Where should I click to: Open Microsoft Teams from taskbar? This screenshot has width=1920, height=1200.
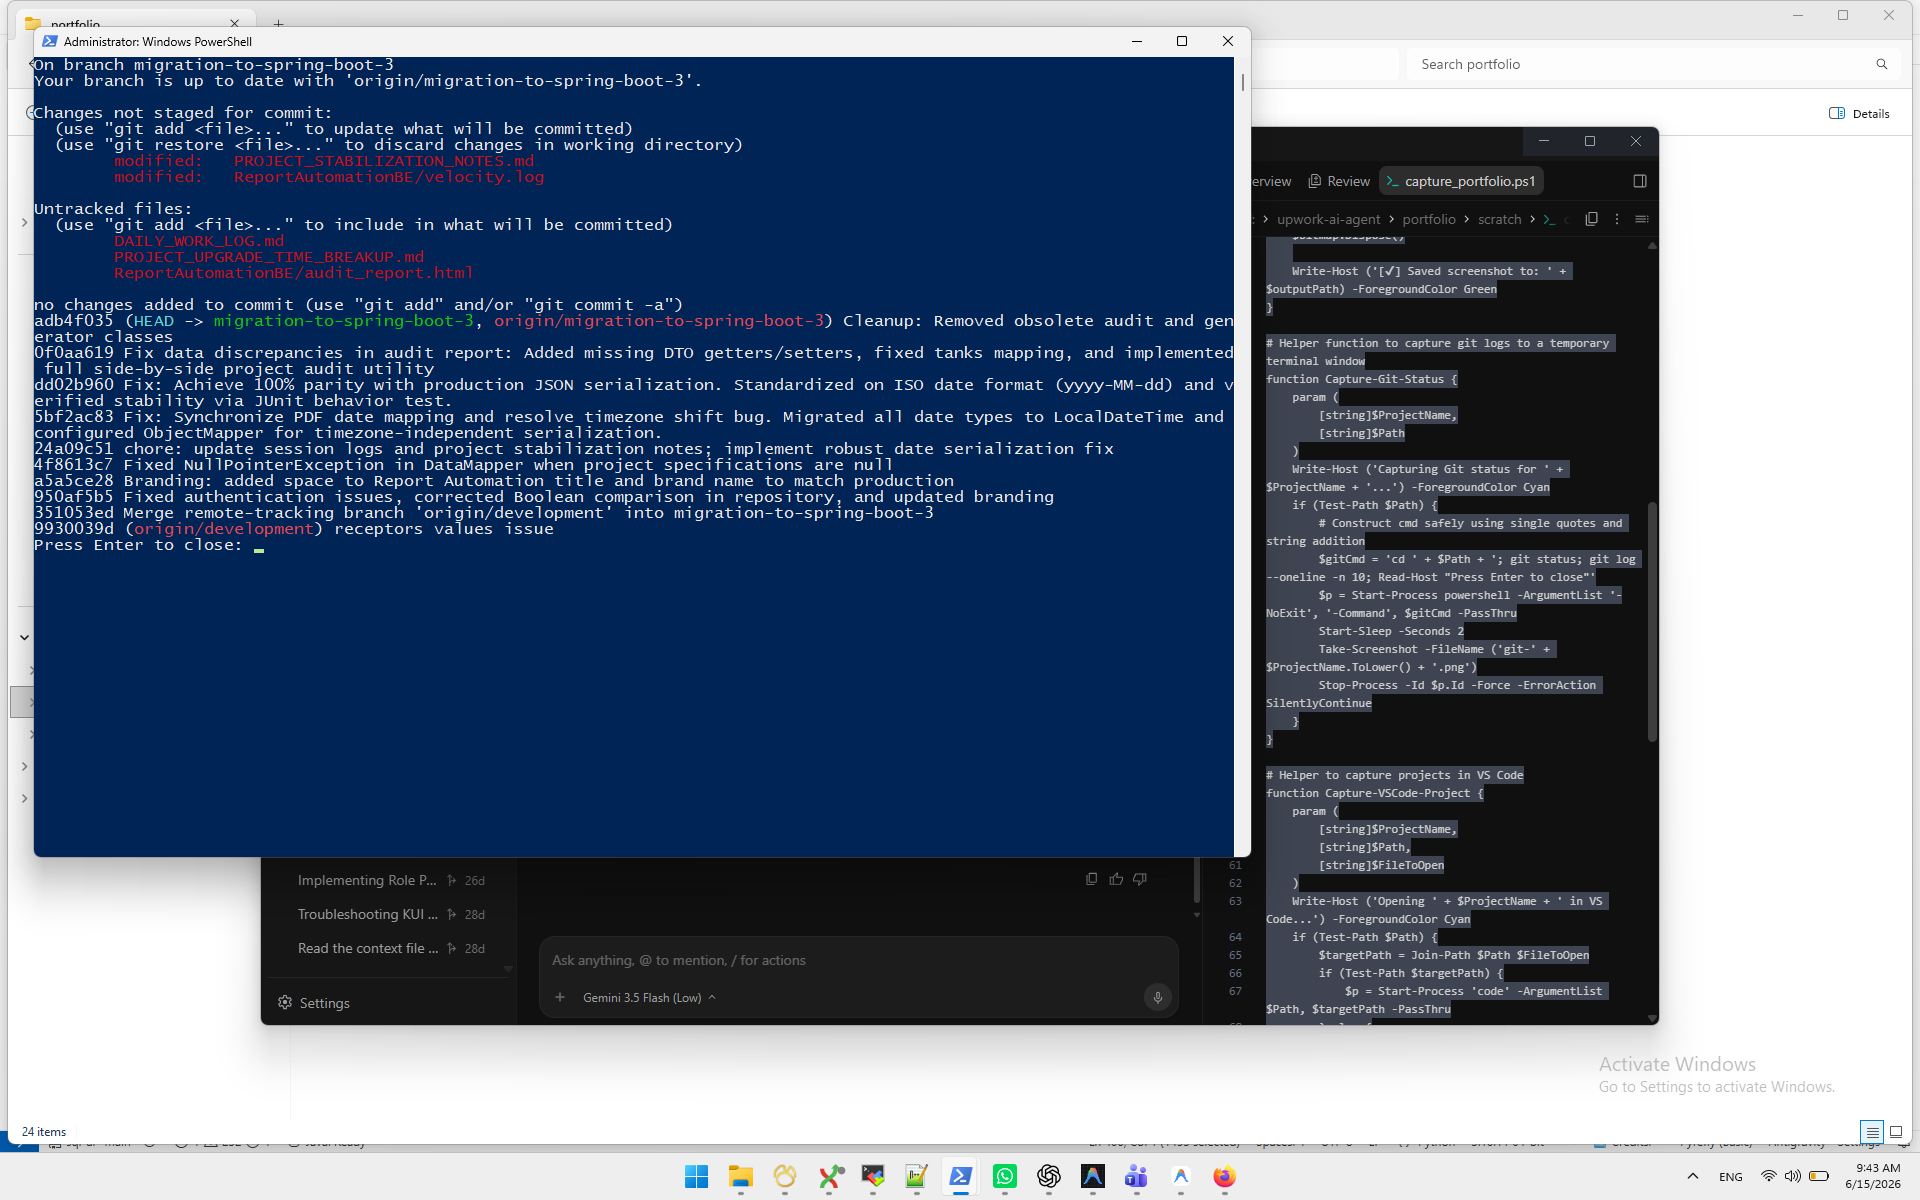[x=1137, y=1177]
